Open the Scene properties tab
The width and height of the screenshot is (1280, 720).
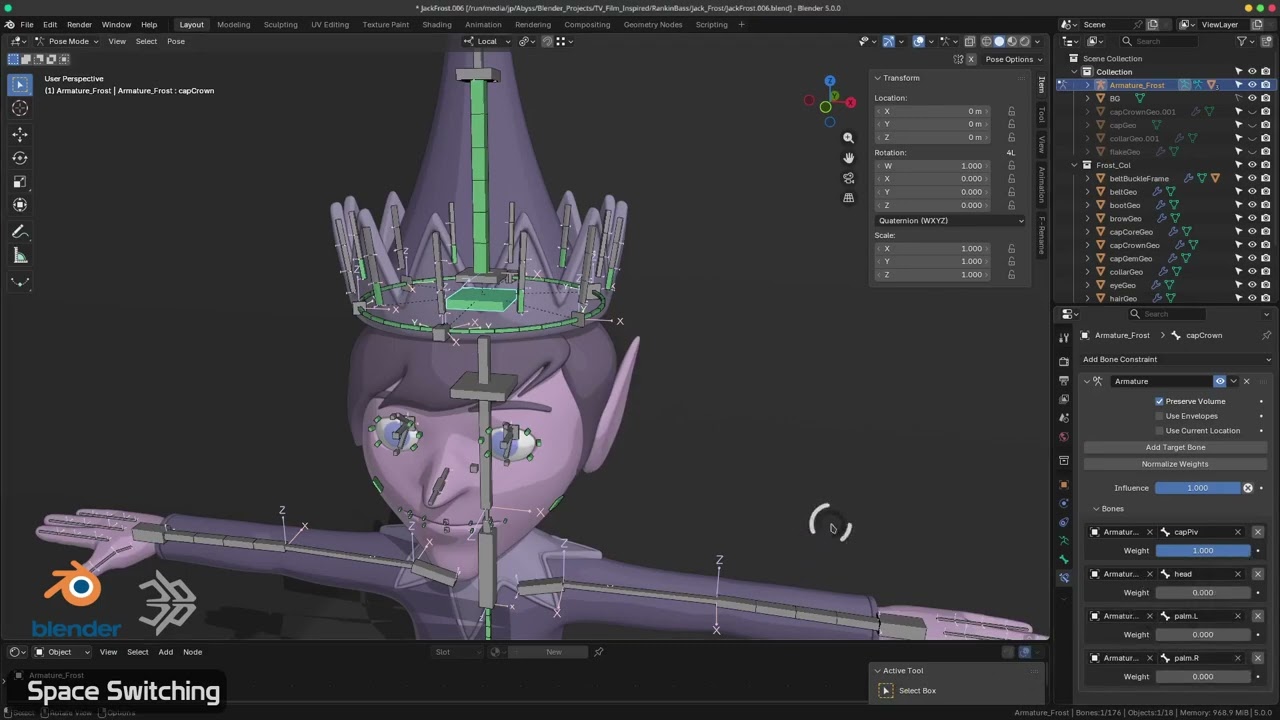pos(1064,418)
